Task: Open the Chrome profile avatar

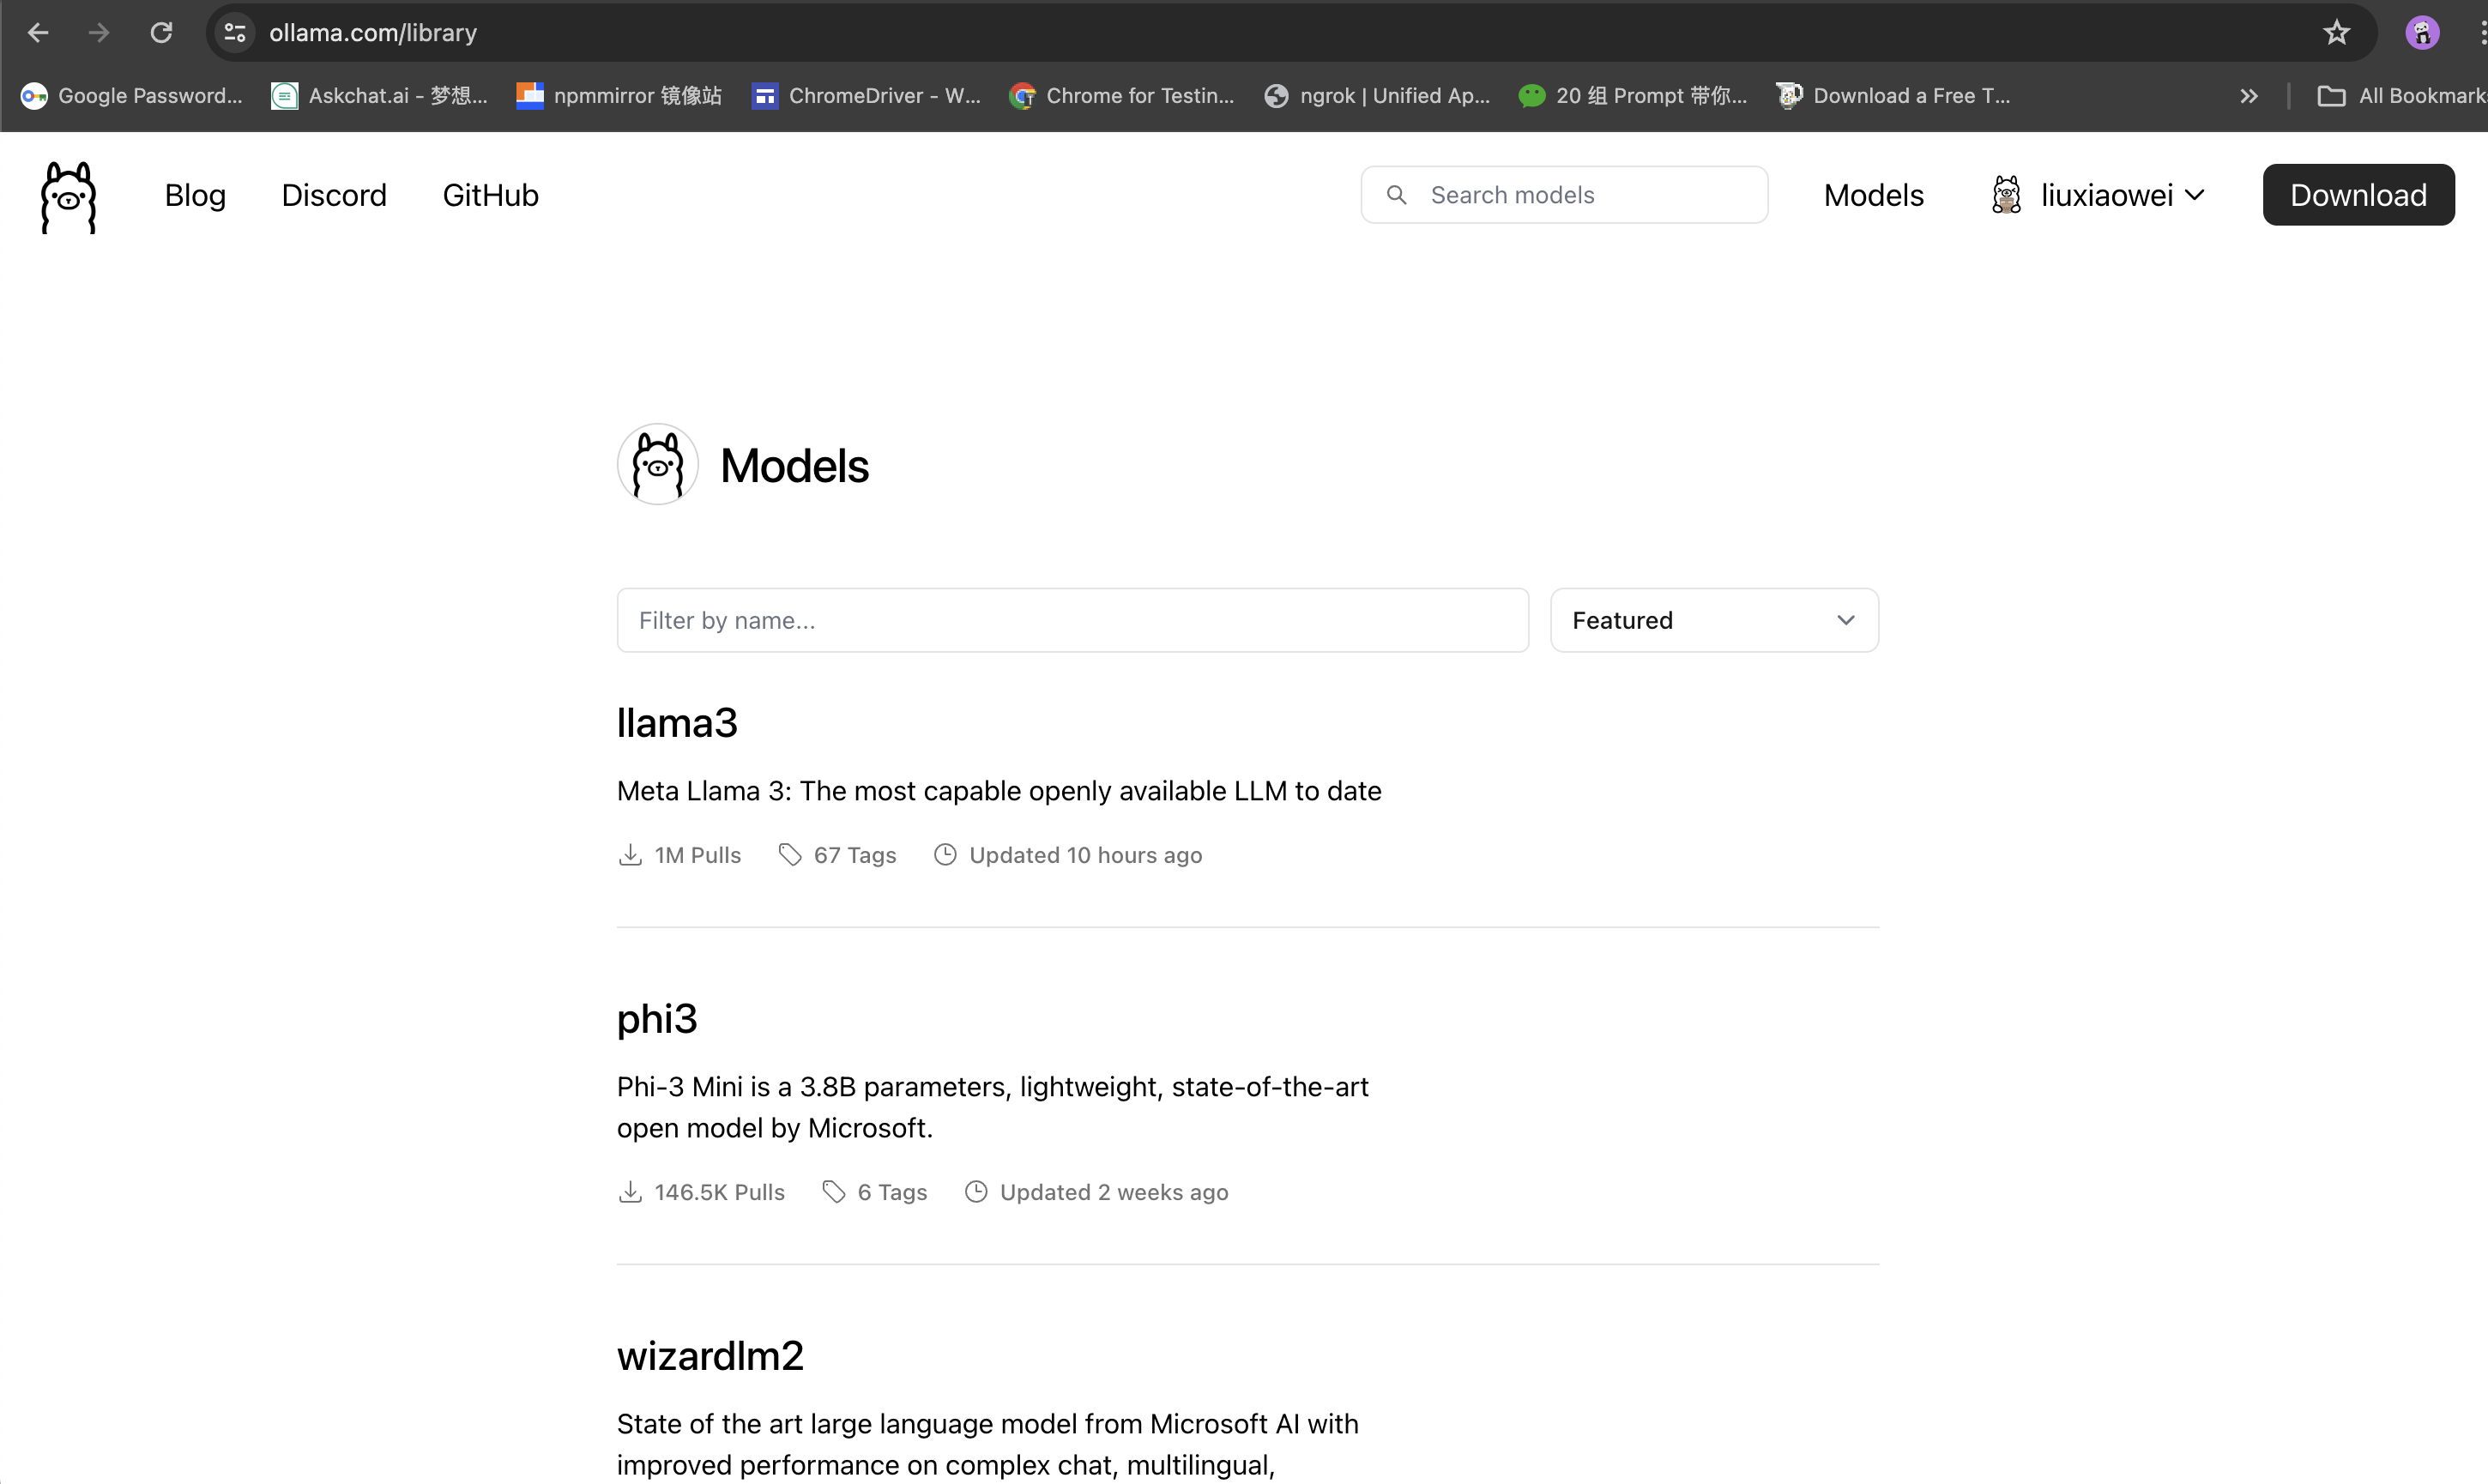Action: pos(2421,33)
